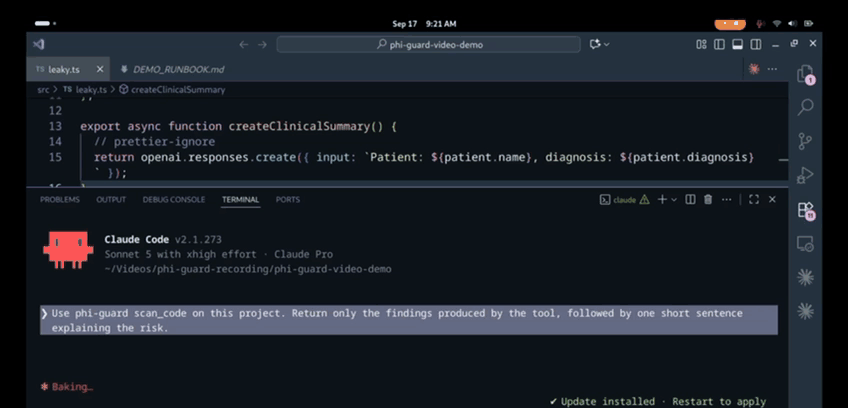Open the DEBUG CONSOLE panel tab
Viewport: 848px width, 408px height.
(x=174, y=200)
